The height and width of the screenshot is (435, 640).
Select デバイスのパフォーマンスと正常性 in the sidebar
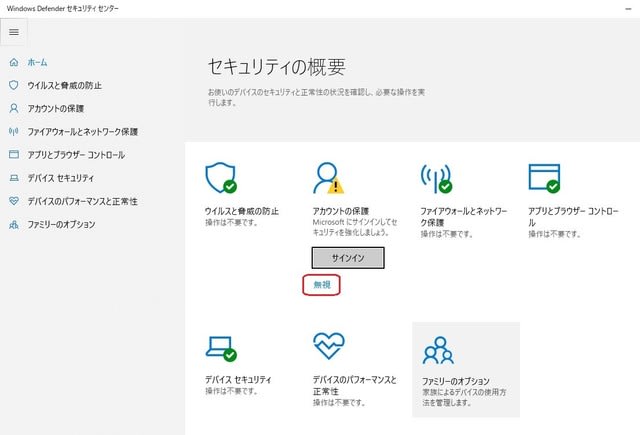(x=82, y=201)
